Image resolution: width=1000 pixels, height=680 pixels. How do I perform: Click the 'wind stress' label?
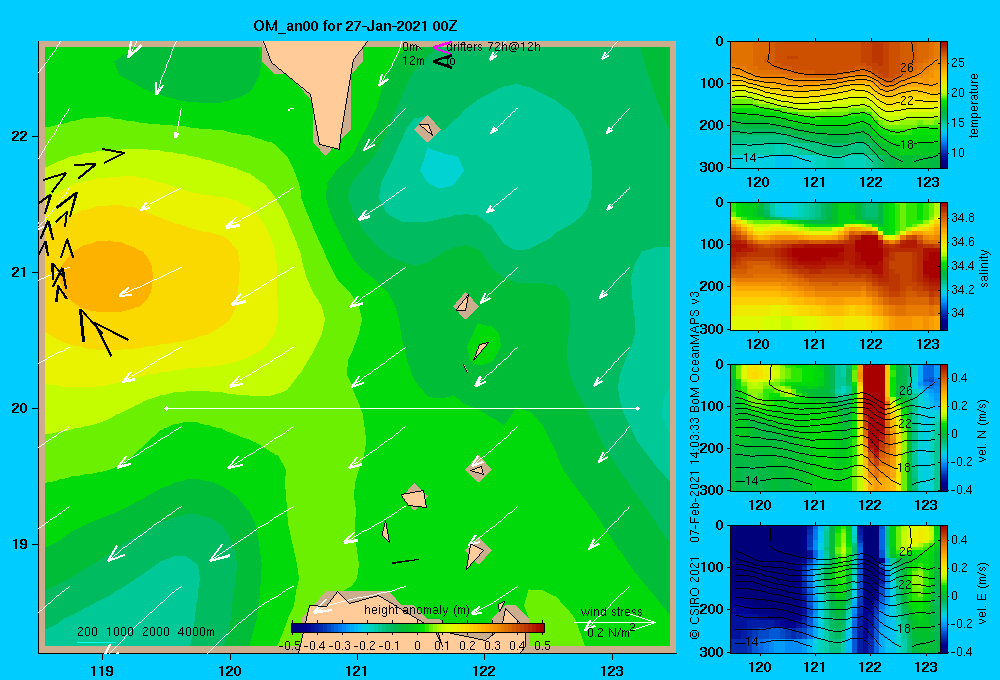pos(611,611)
